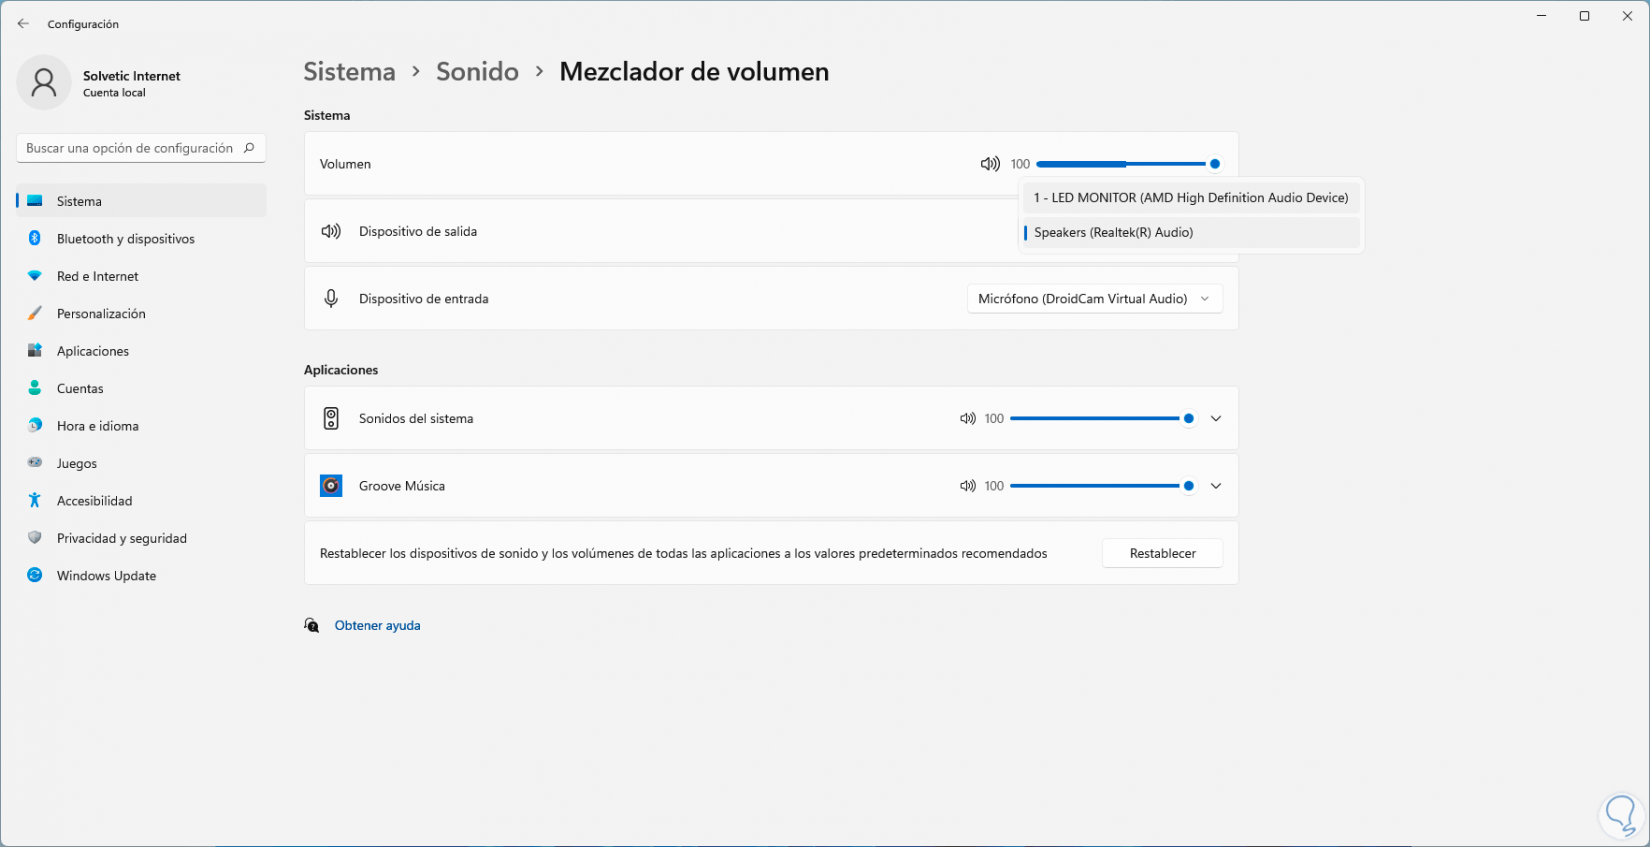Click the Buscar una opción search field
Screen dimensions: 1650x847
click(129, 148)
